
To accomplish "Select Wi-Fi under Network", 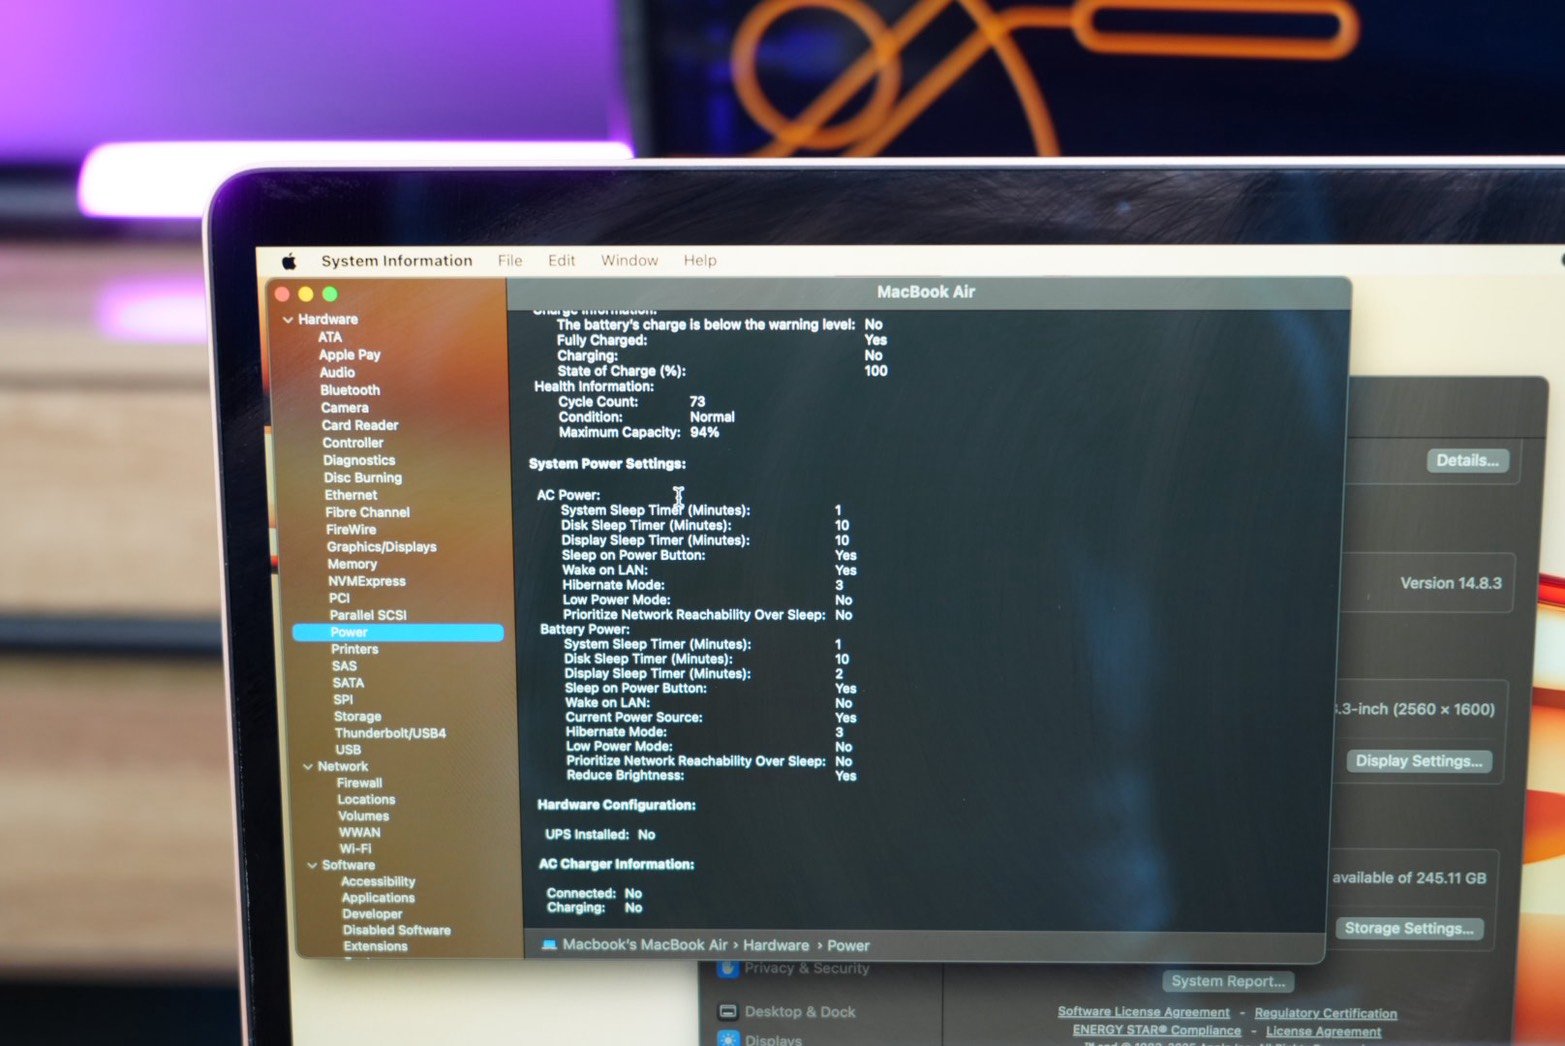I will pos(355,849).
